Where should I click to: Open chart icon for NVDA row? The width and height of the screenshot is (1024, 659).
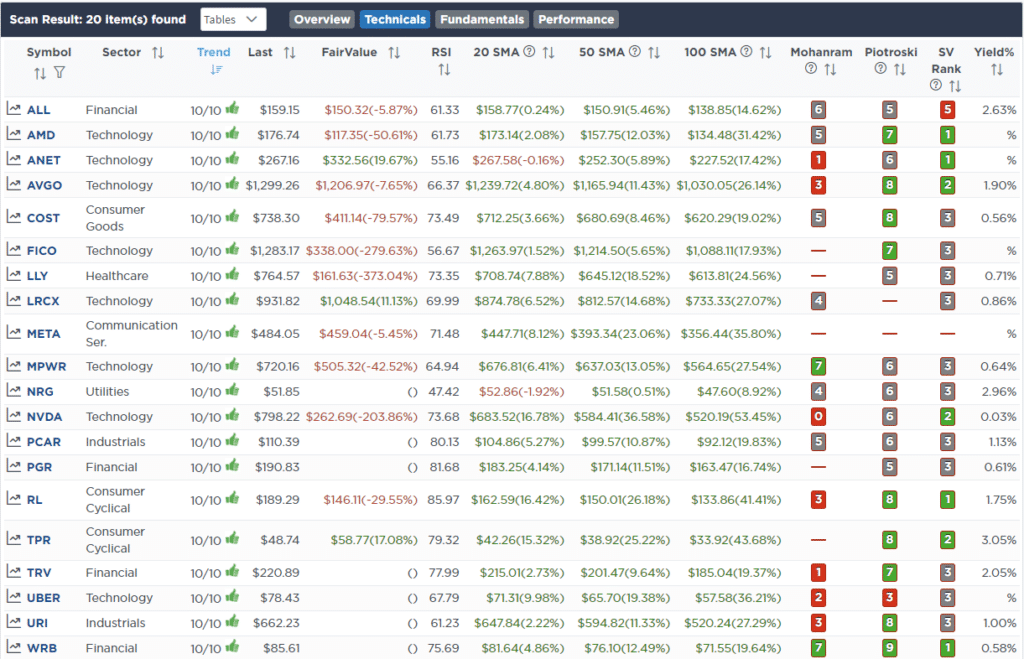coord(14,415)
